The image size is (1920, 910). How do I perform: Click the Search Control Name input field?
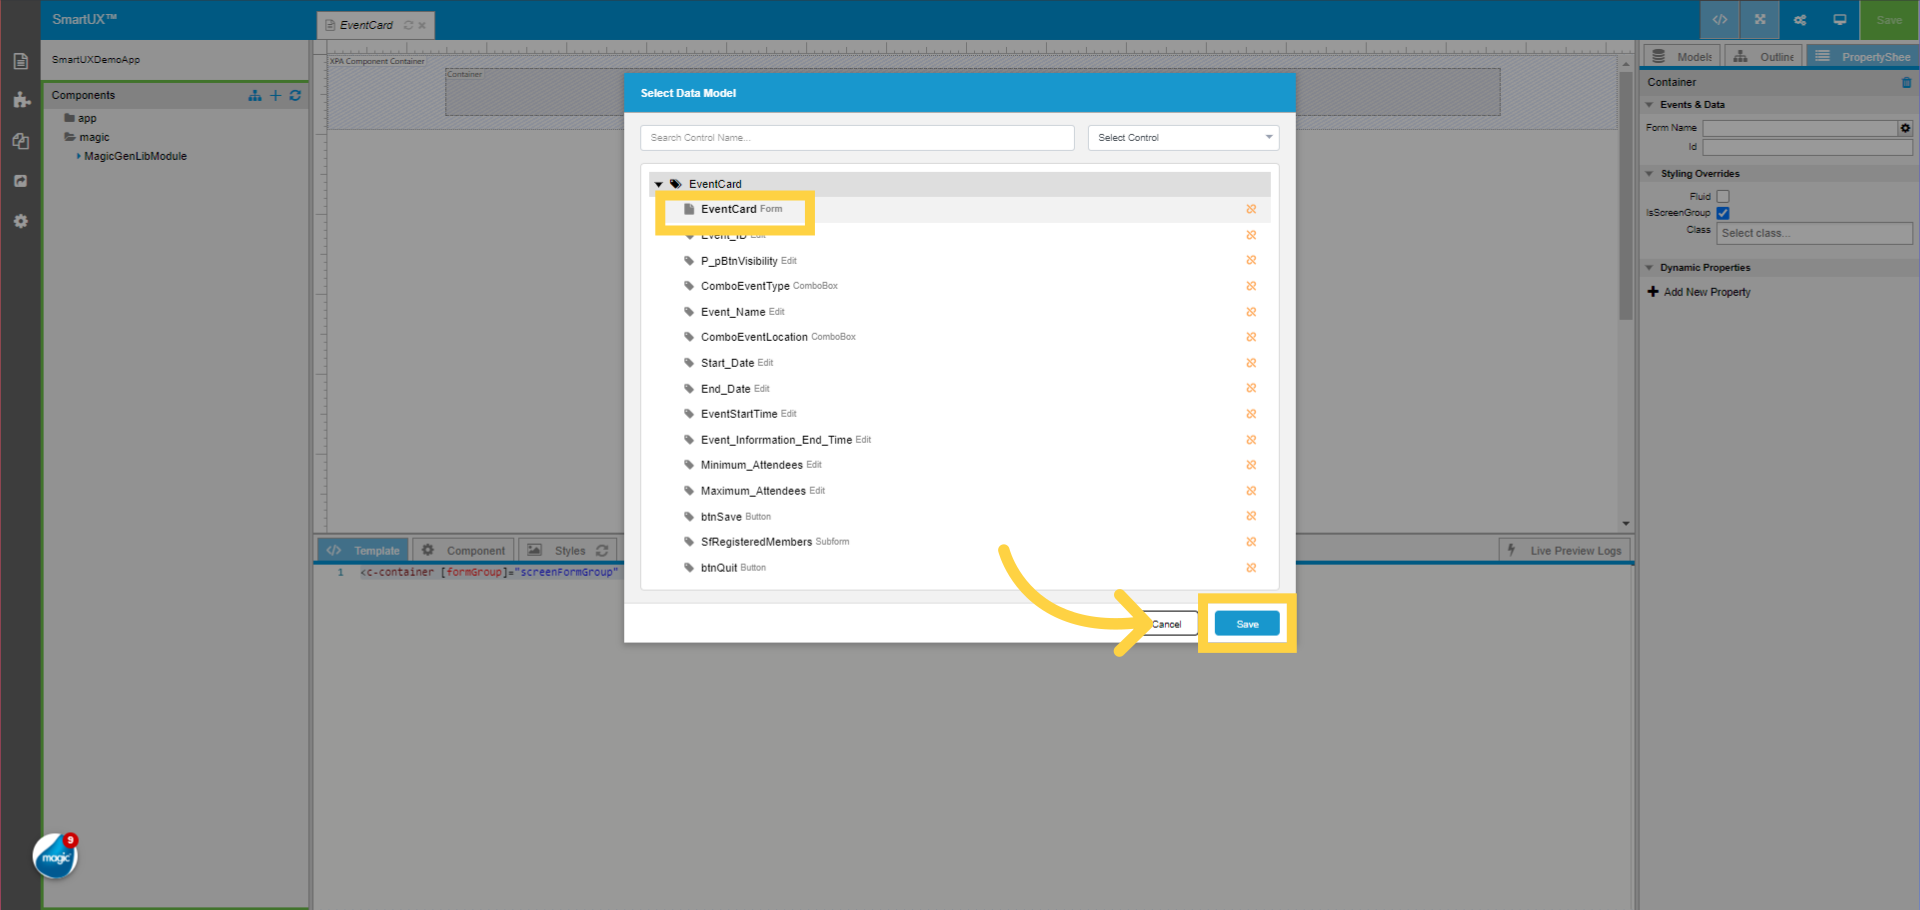coord(856,137)
